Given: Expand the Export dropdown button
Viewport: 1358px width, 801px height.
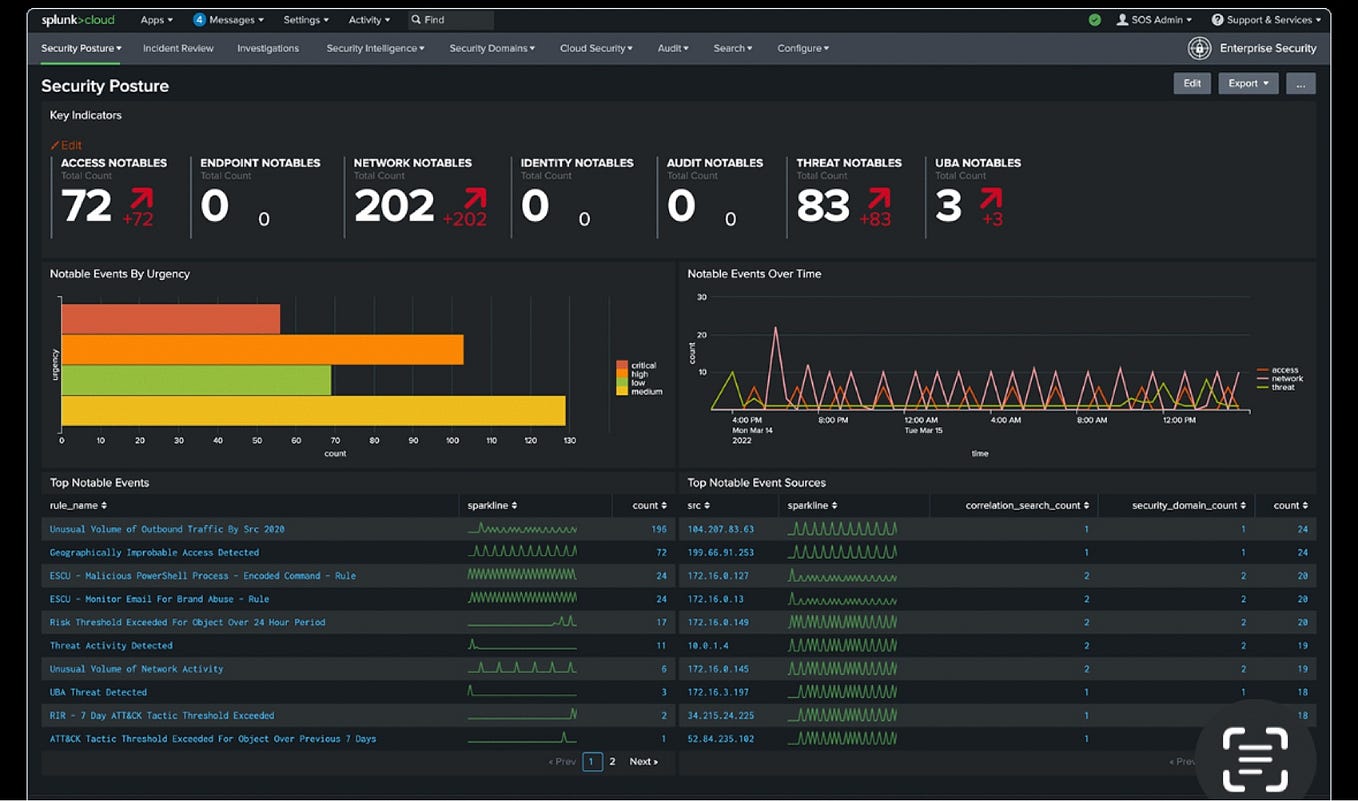Looking at the screenshot, I should click(1248, 84).
